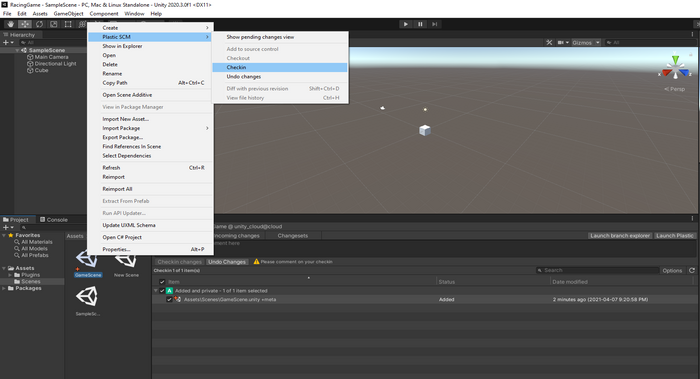Image resolution: width=700 pixels, height=379 pixels.
Task: Collapse the Assets folder tree
Action: pos(4,268)
